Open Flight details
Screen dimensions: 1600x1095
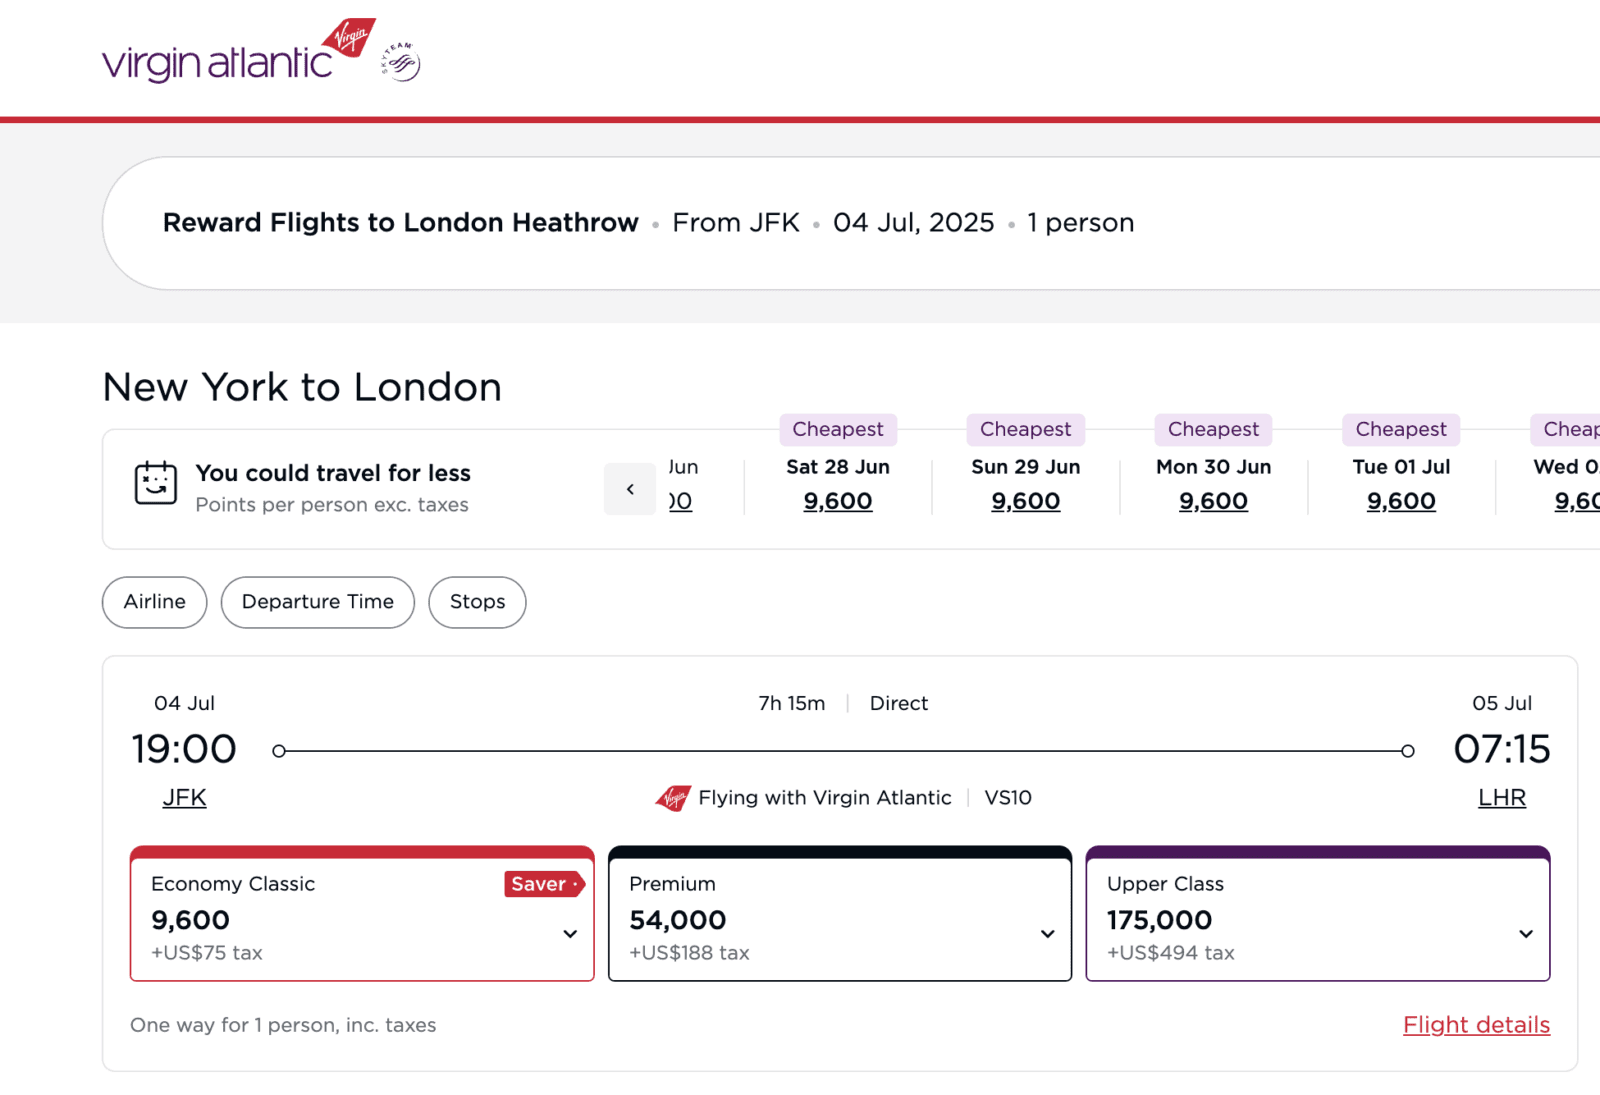(1475, 1024)
